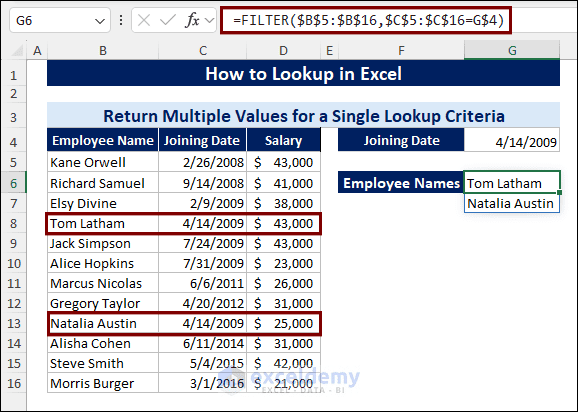Select cell Marcus Nicolas

(103, 283)
